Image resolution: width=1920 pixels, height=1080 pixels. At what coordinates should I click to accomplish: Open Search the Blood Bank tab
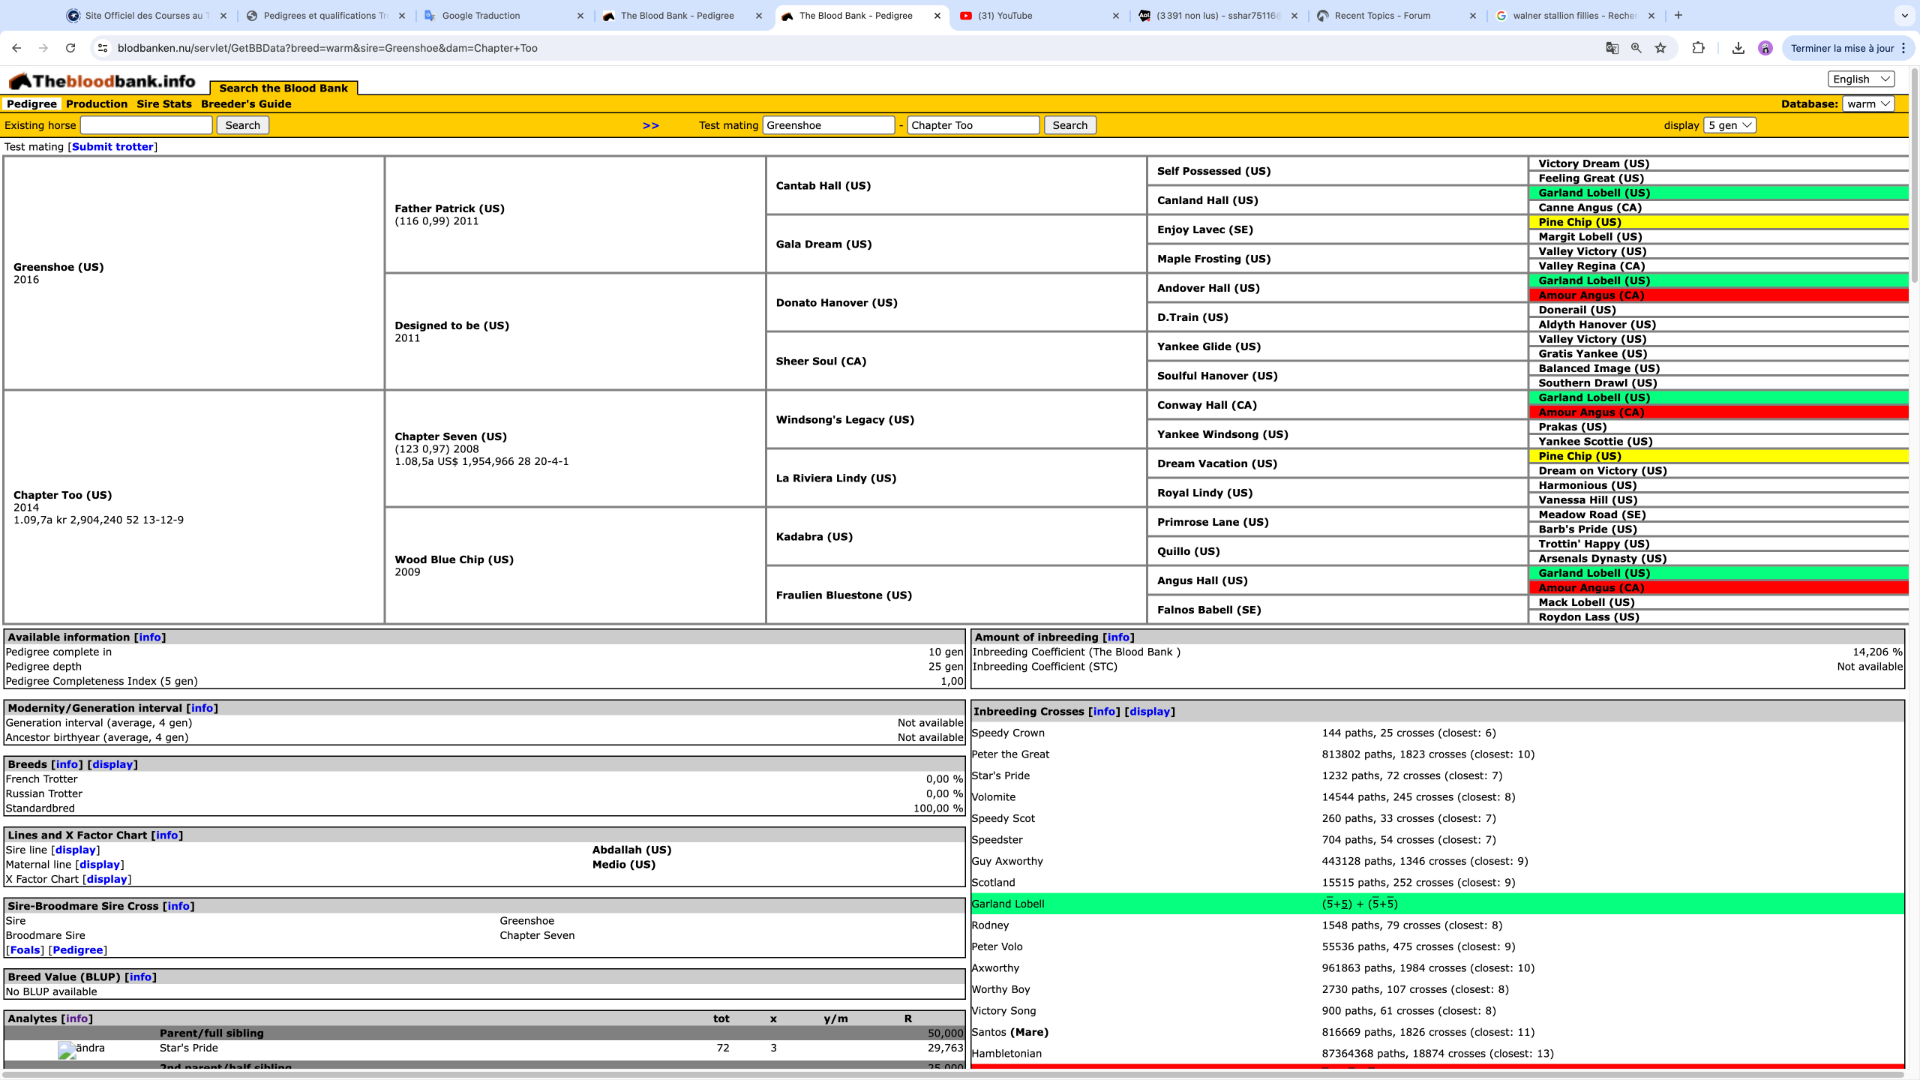283,88
